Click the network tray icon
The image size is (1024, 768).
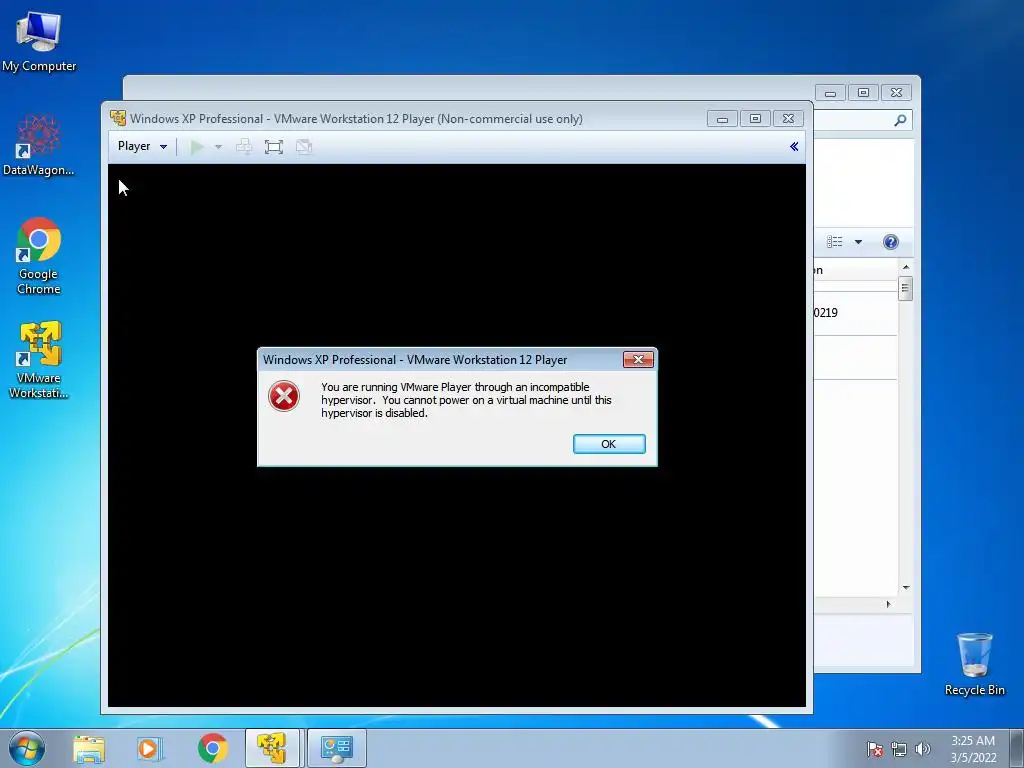click(x=899, y=749)
